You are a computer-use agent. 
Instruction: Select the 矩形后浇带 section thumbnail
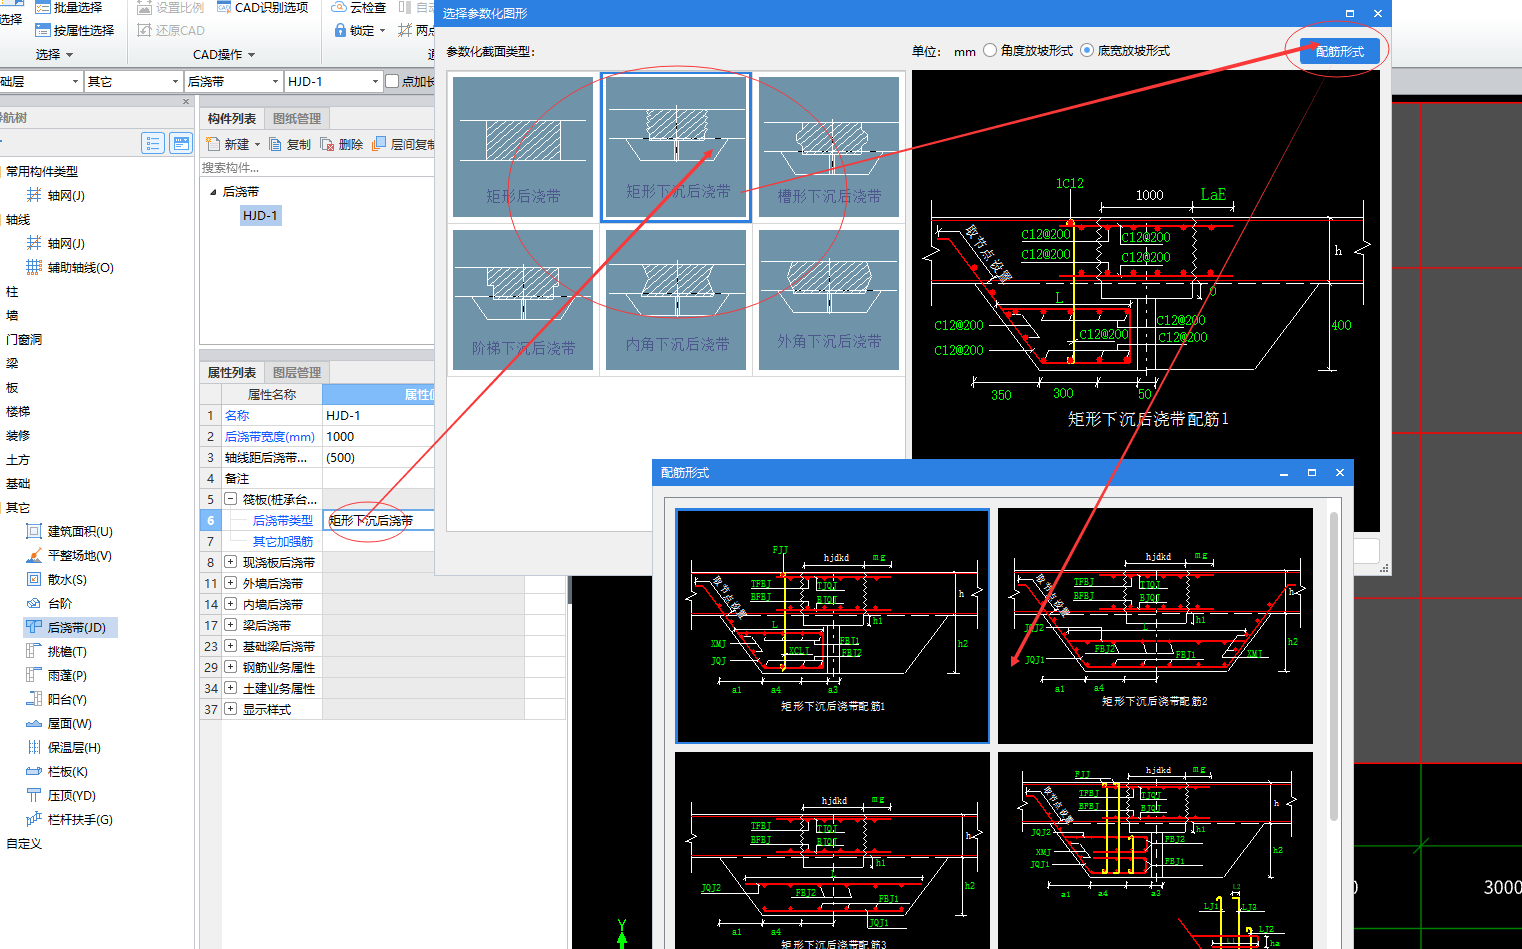click(523, 147)
